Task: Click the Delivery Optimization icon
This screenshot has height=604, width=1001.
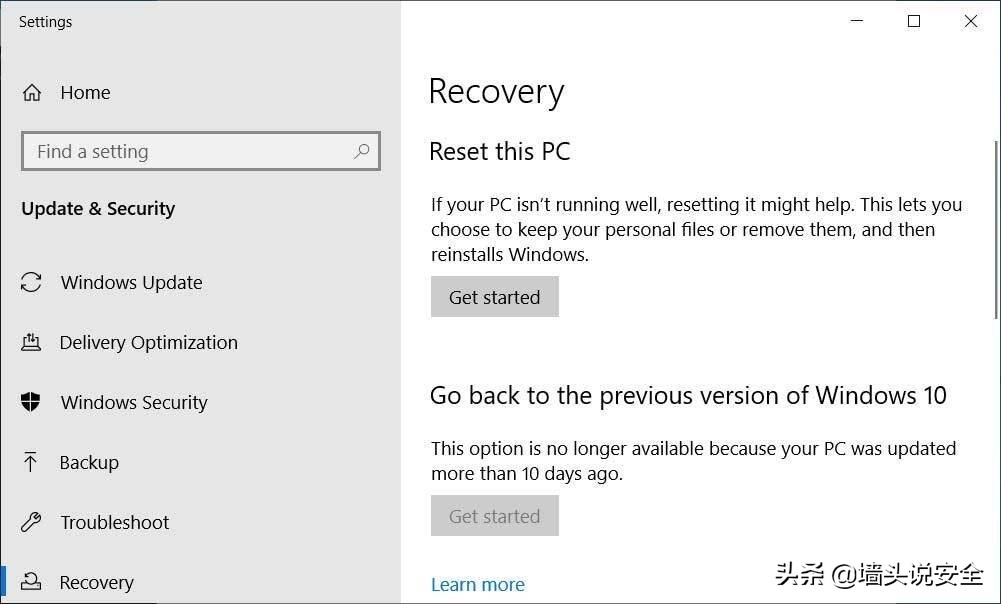Action: [x=31, y=343]
